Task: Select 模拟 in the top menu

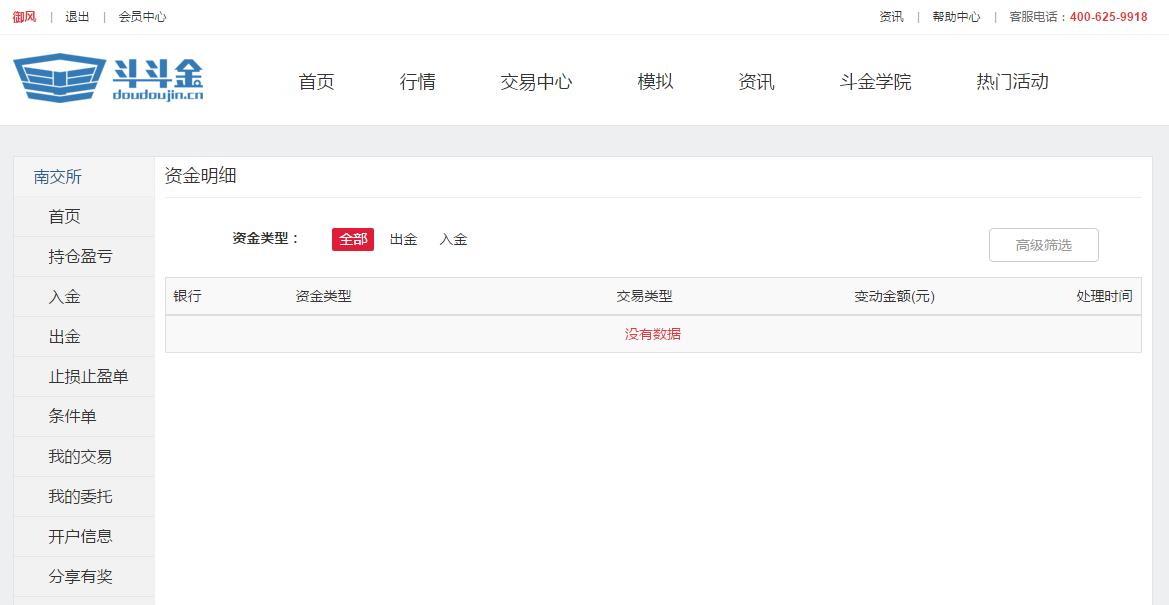Action: (655, 82)
